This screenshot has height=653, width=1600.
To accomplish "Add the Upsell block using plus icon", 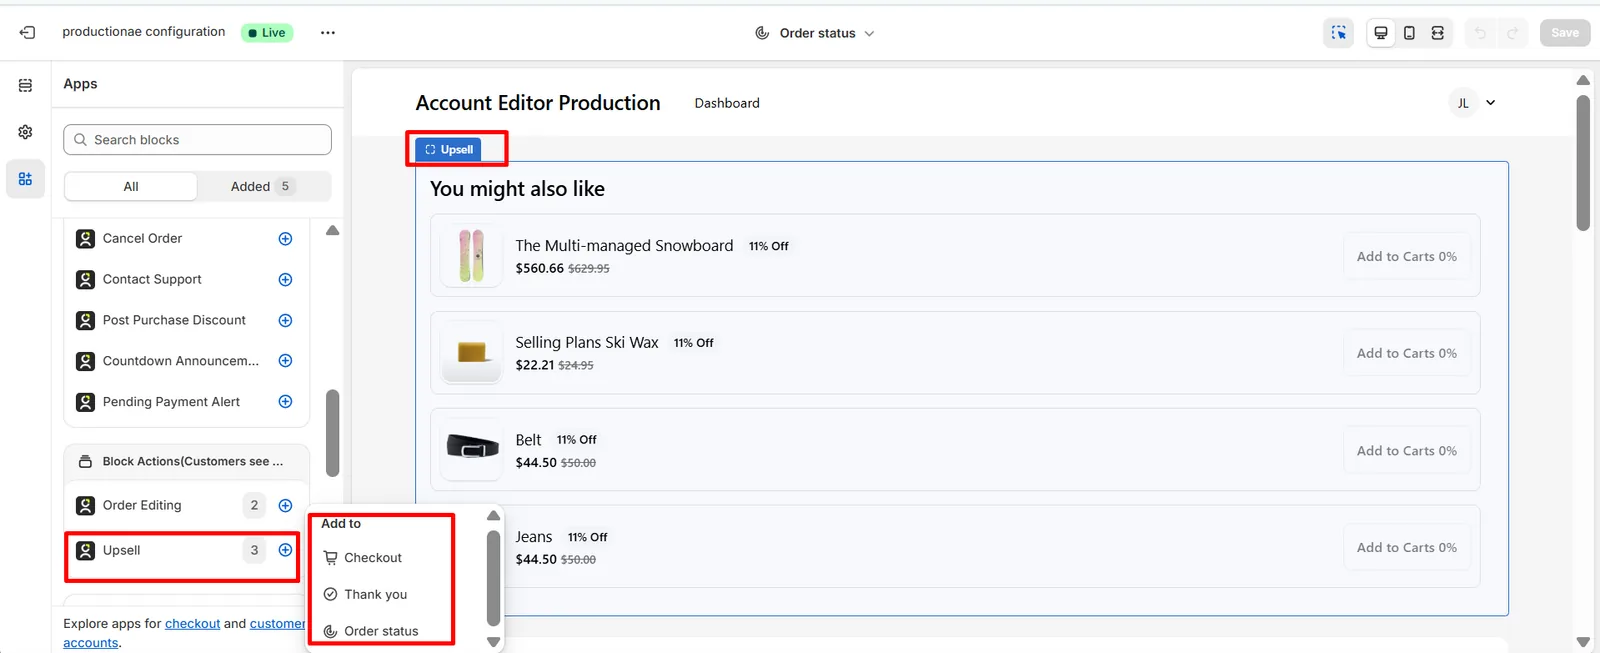I will [285, 550].
